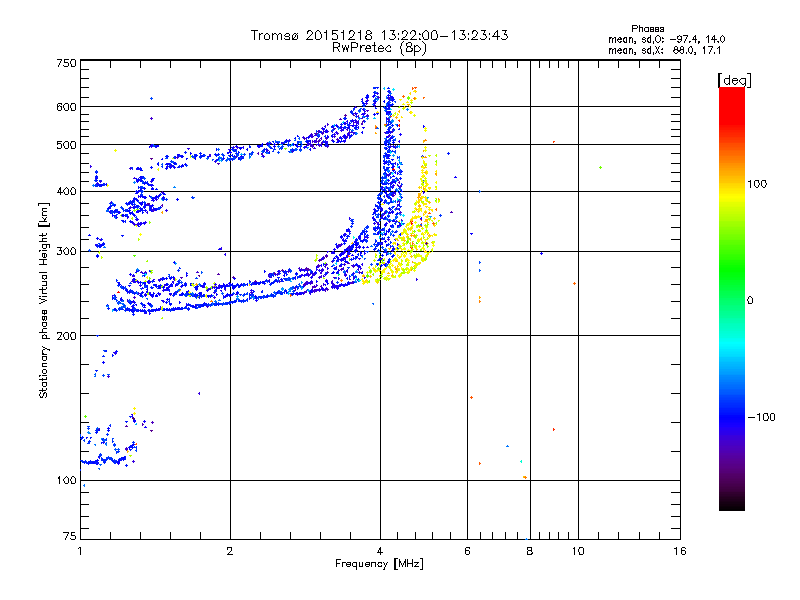Click the '4' x-axis tick label
Viewport: 800px width, 600px height.
coord(380,551)
